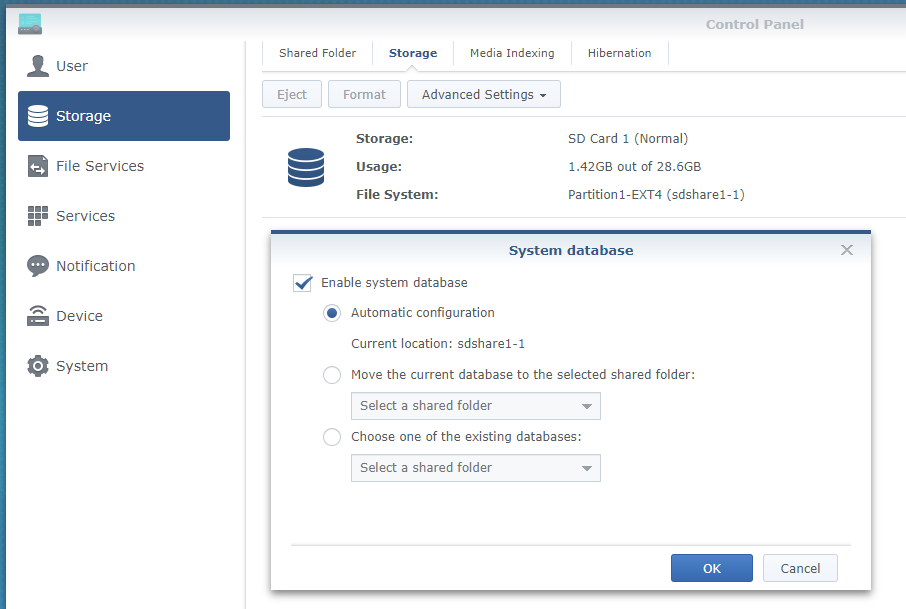Open the Hibernation tab
906x609 pixels.
619,53
